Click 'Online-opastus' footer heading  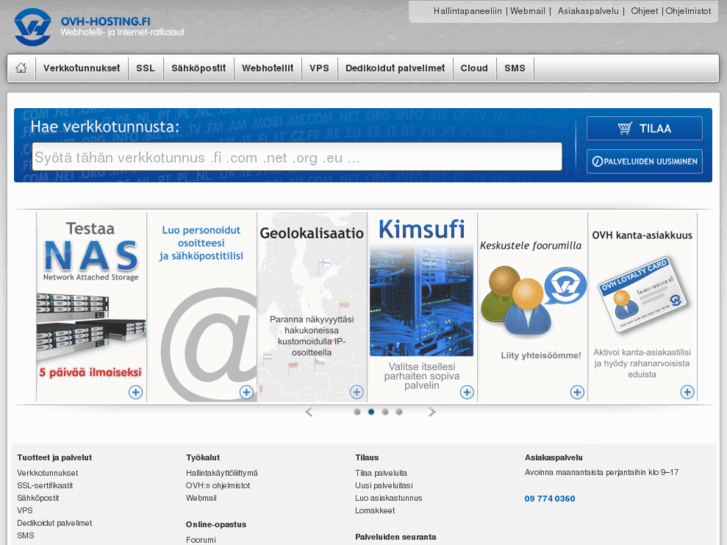[216, 525]
